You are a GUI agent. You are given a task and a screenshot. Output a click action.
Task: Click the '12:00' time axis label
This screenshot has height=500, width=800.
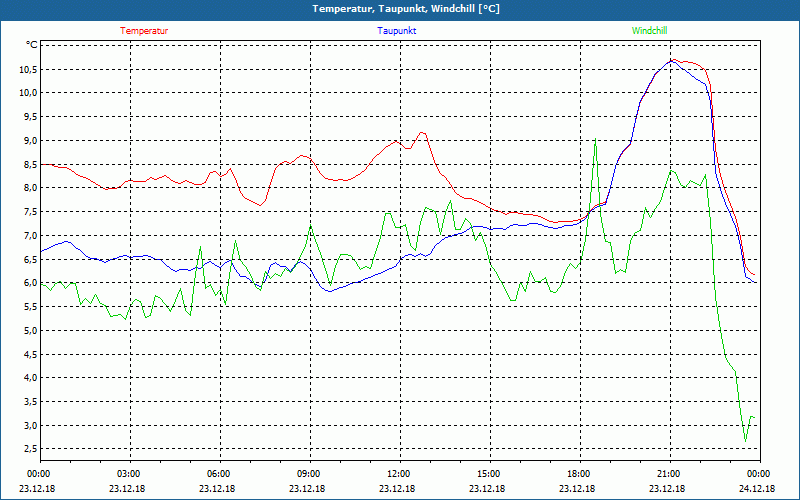click(398, 474)
